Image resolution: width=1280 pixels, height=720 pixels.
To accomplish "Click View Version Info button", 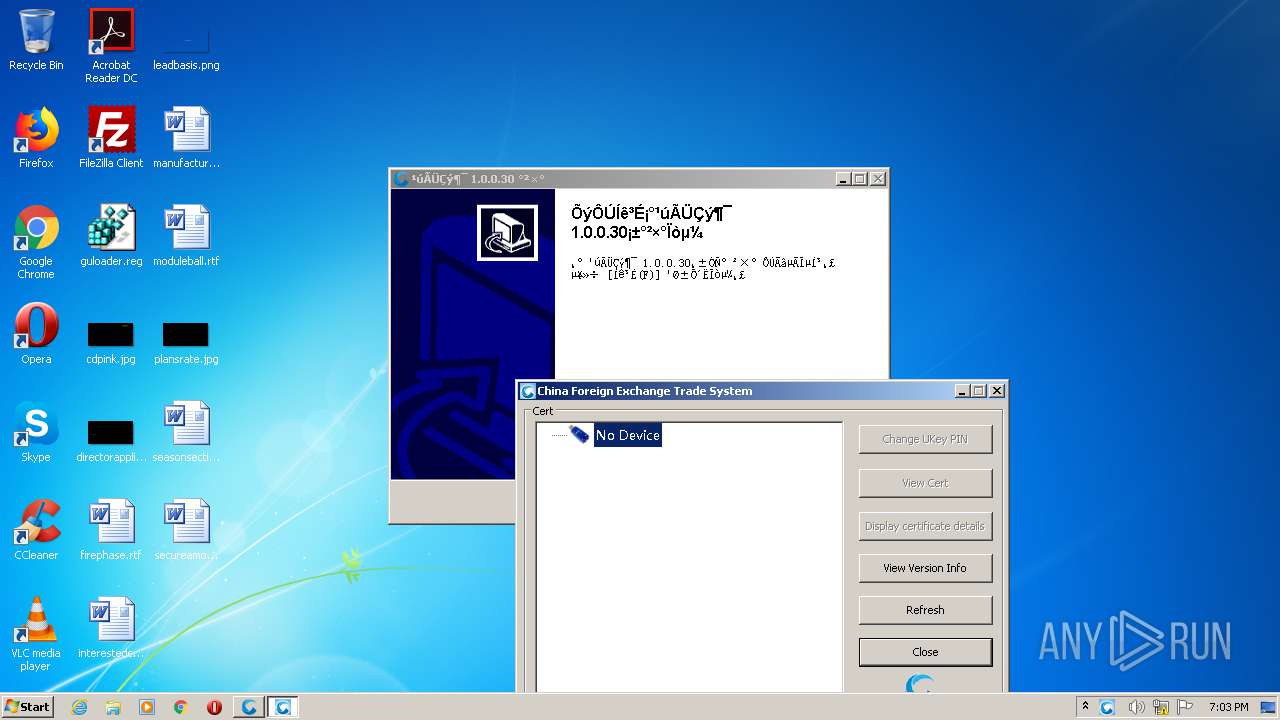I will (925, 568).
